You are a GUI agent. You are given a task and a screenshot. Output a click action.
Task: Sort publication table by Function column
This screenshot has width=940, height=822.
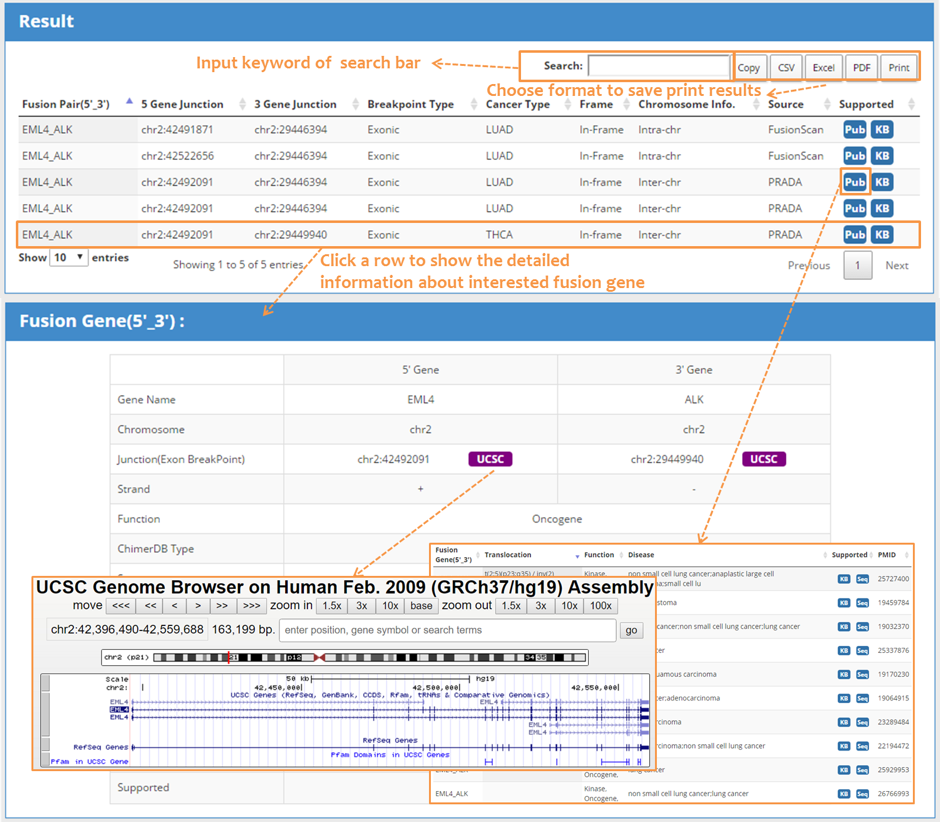[x=602, y=555]
